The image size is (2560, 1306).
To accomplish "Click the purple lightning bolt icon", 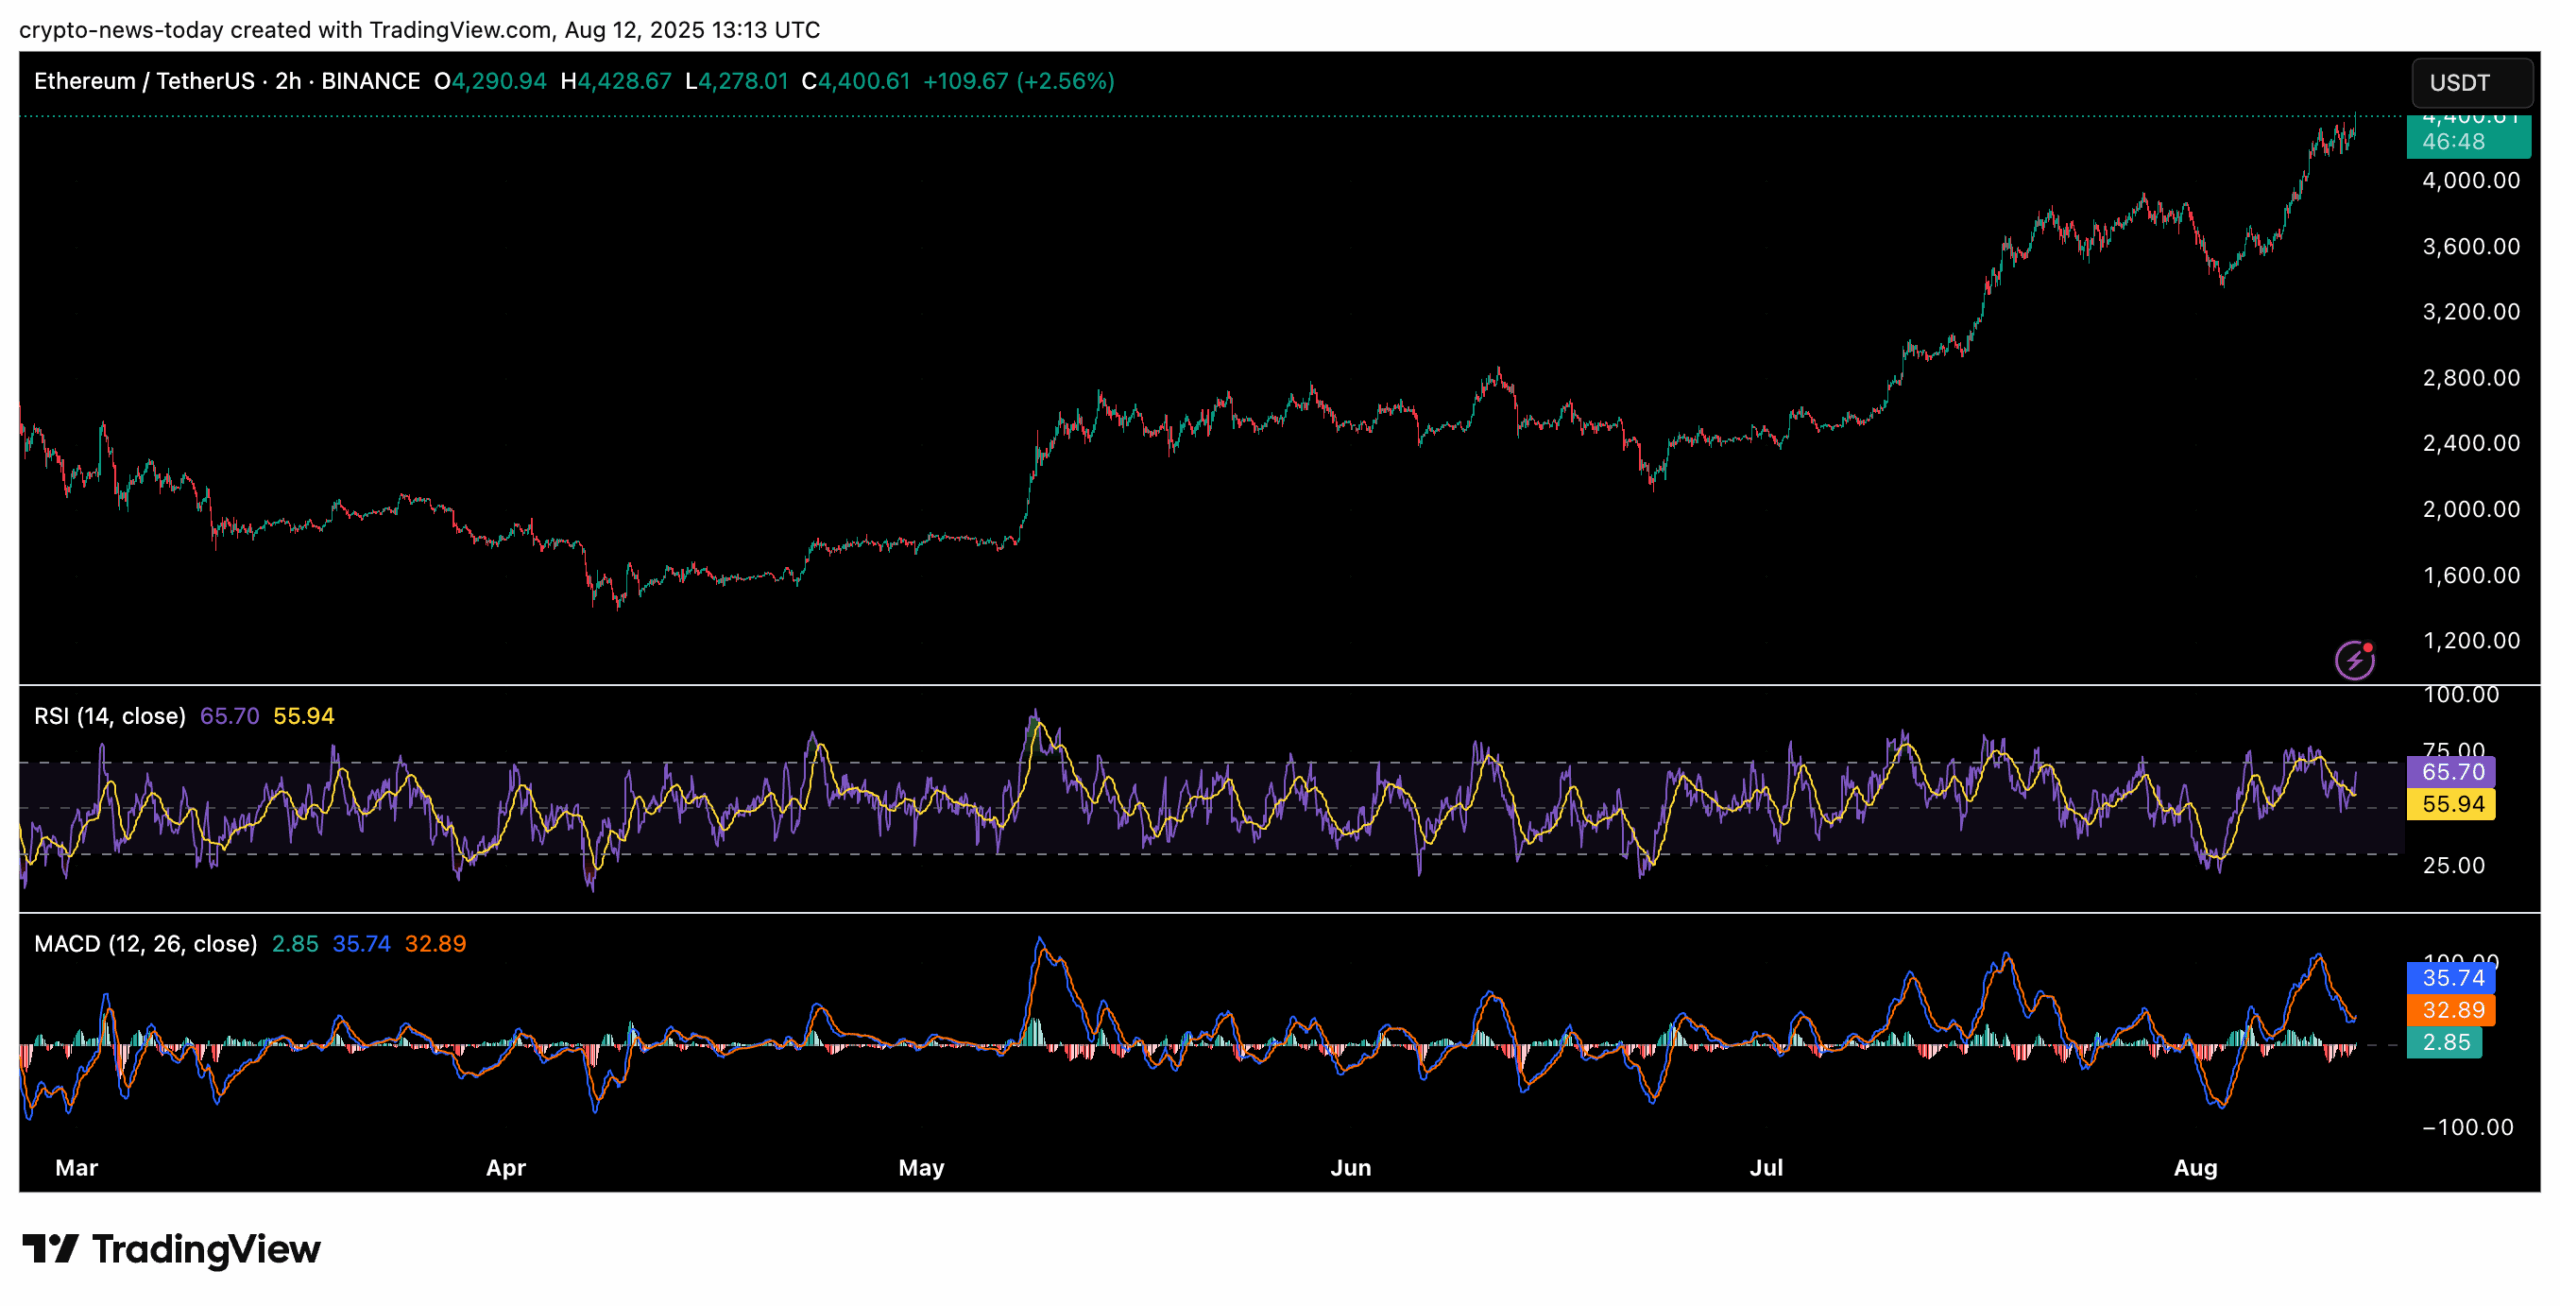I will pyautogui.click(x=2354, y=660).
